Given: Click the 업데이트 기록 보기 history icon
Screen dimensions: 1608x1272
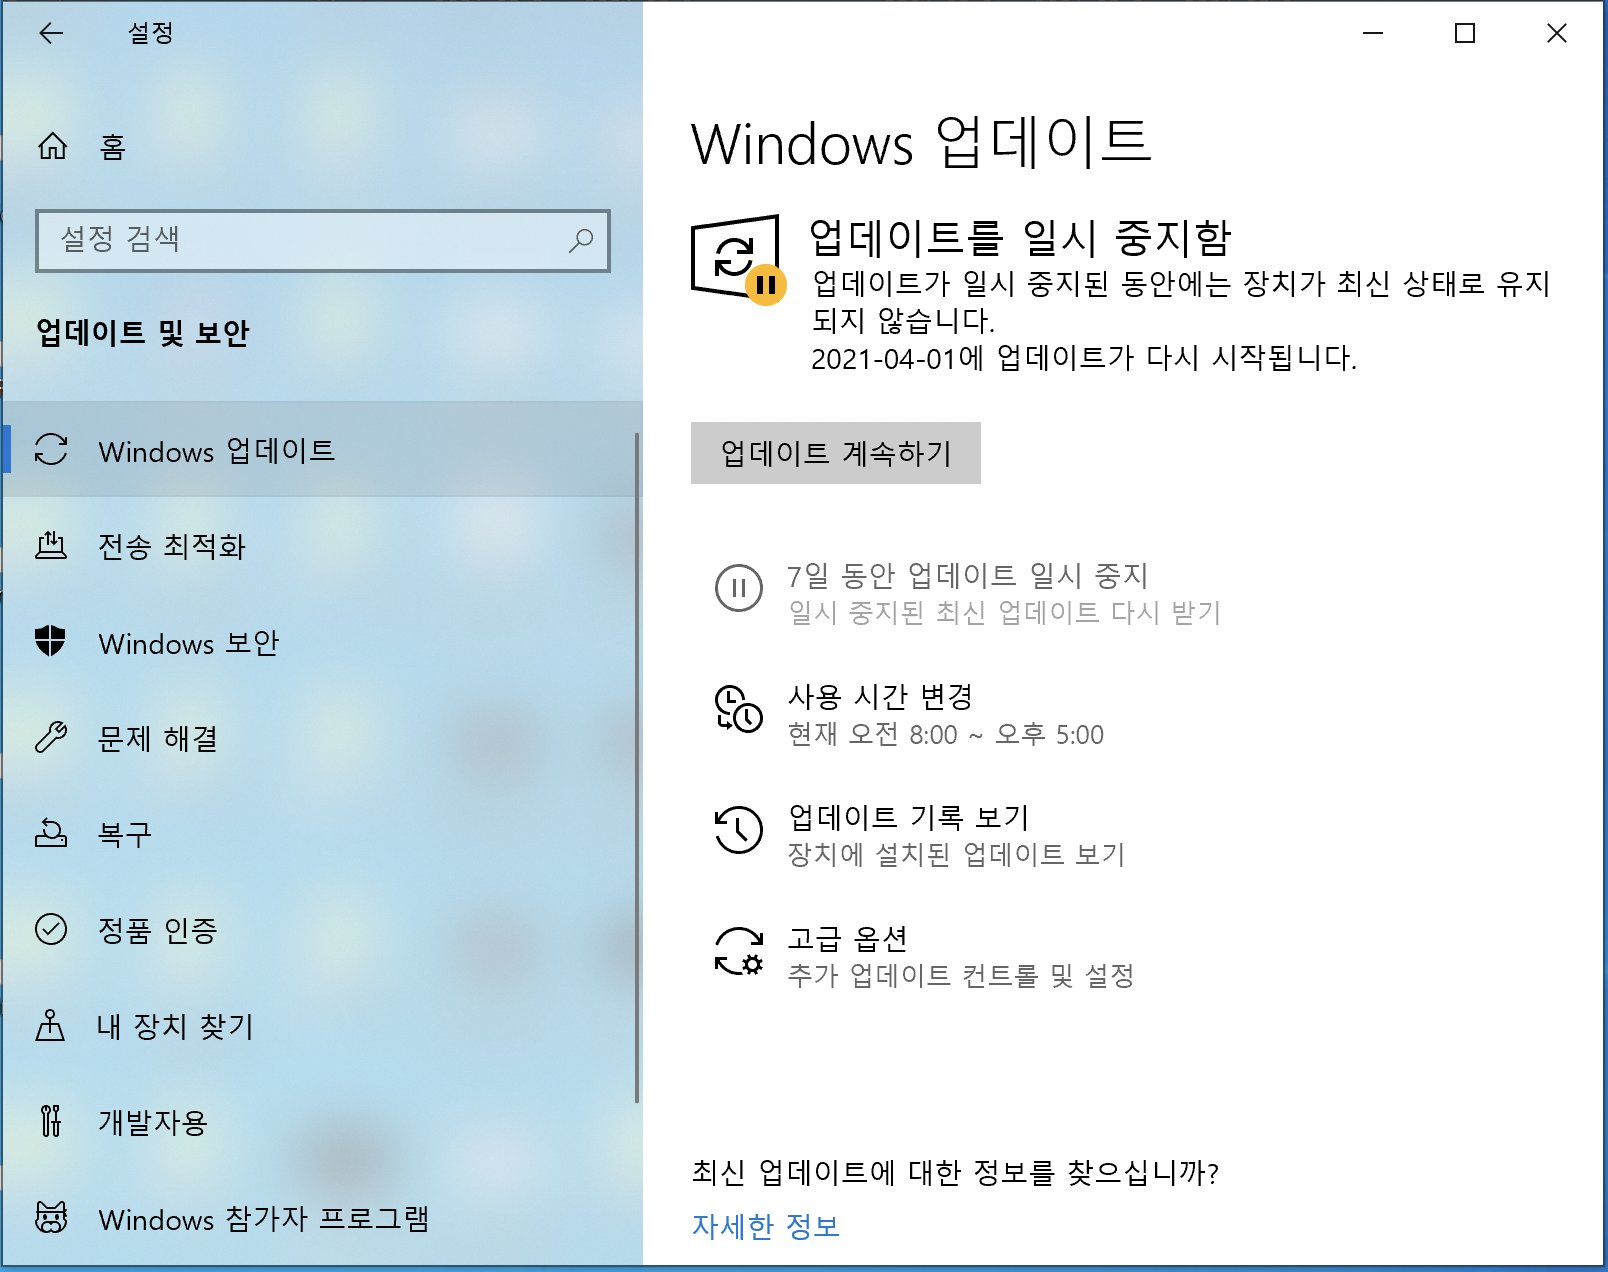Looking at the screenshot, I should [x=739, y=830].
